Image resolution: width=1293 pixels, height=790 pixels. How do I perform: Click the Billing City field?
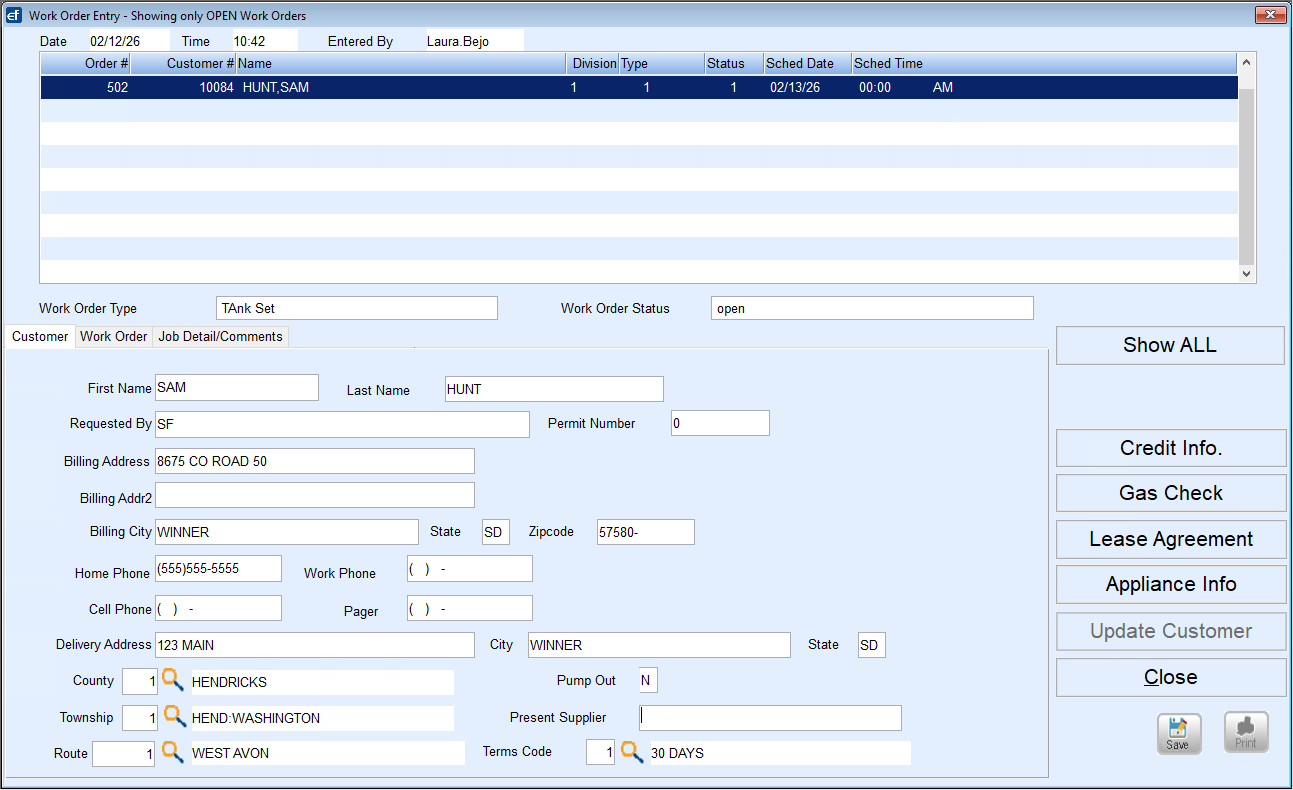(287, 532)
